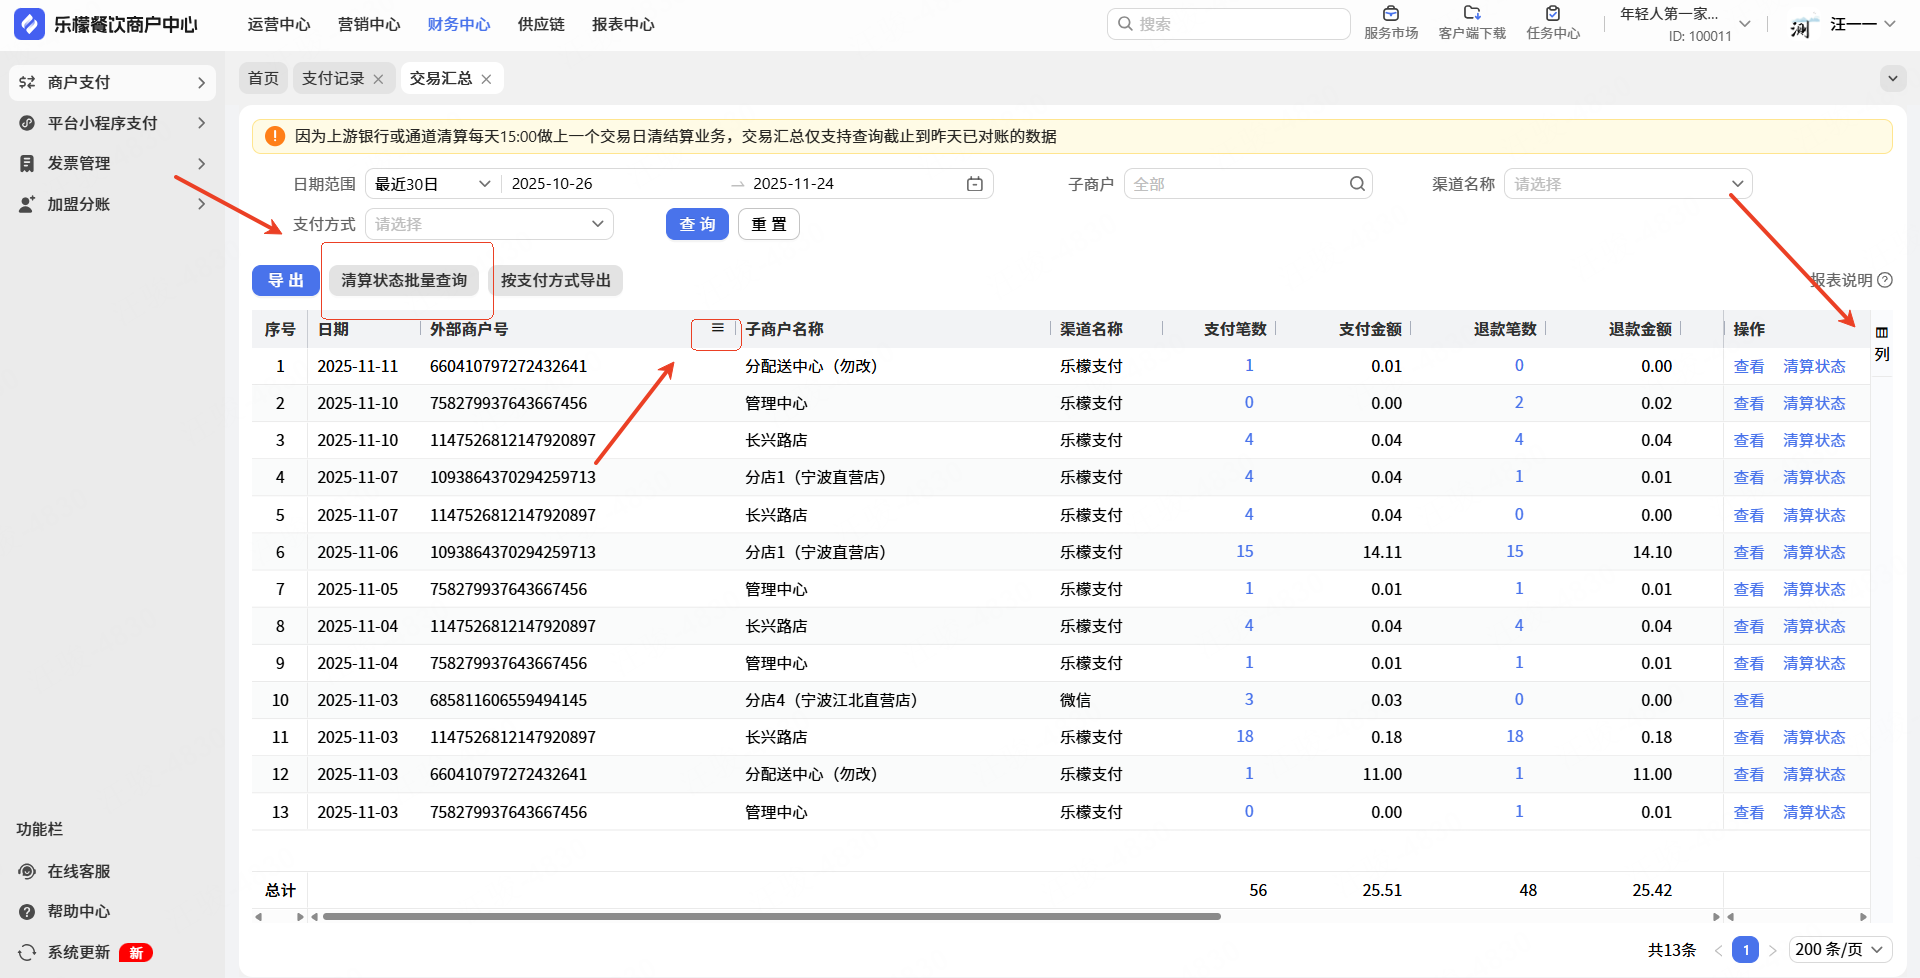Open the 渠道名称 dropdown

pyautogui.click(x=1627, y=184)
